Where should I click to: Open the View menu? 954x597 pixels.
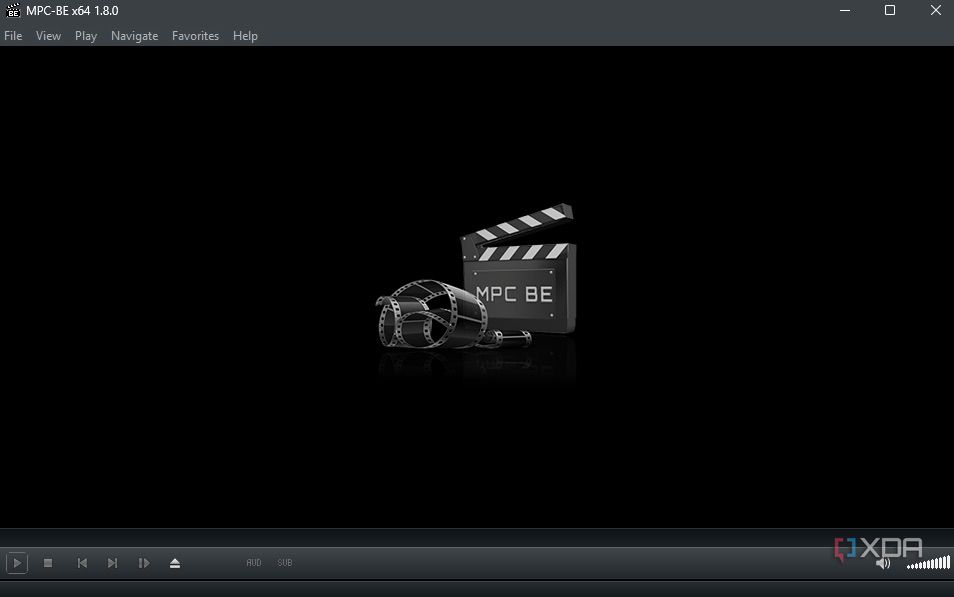[x=48, y=35]
